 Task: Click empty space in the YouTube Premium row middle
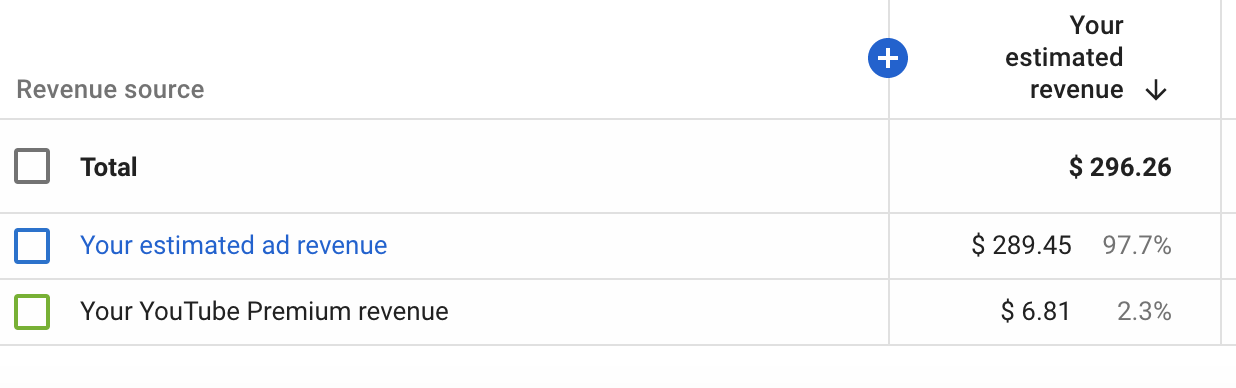(668, 312)
